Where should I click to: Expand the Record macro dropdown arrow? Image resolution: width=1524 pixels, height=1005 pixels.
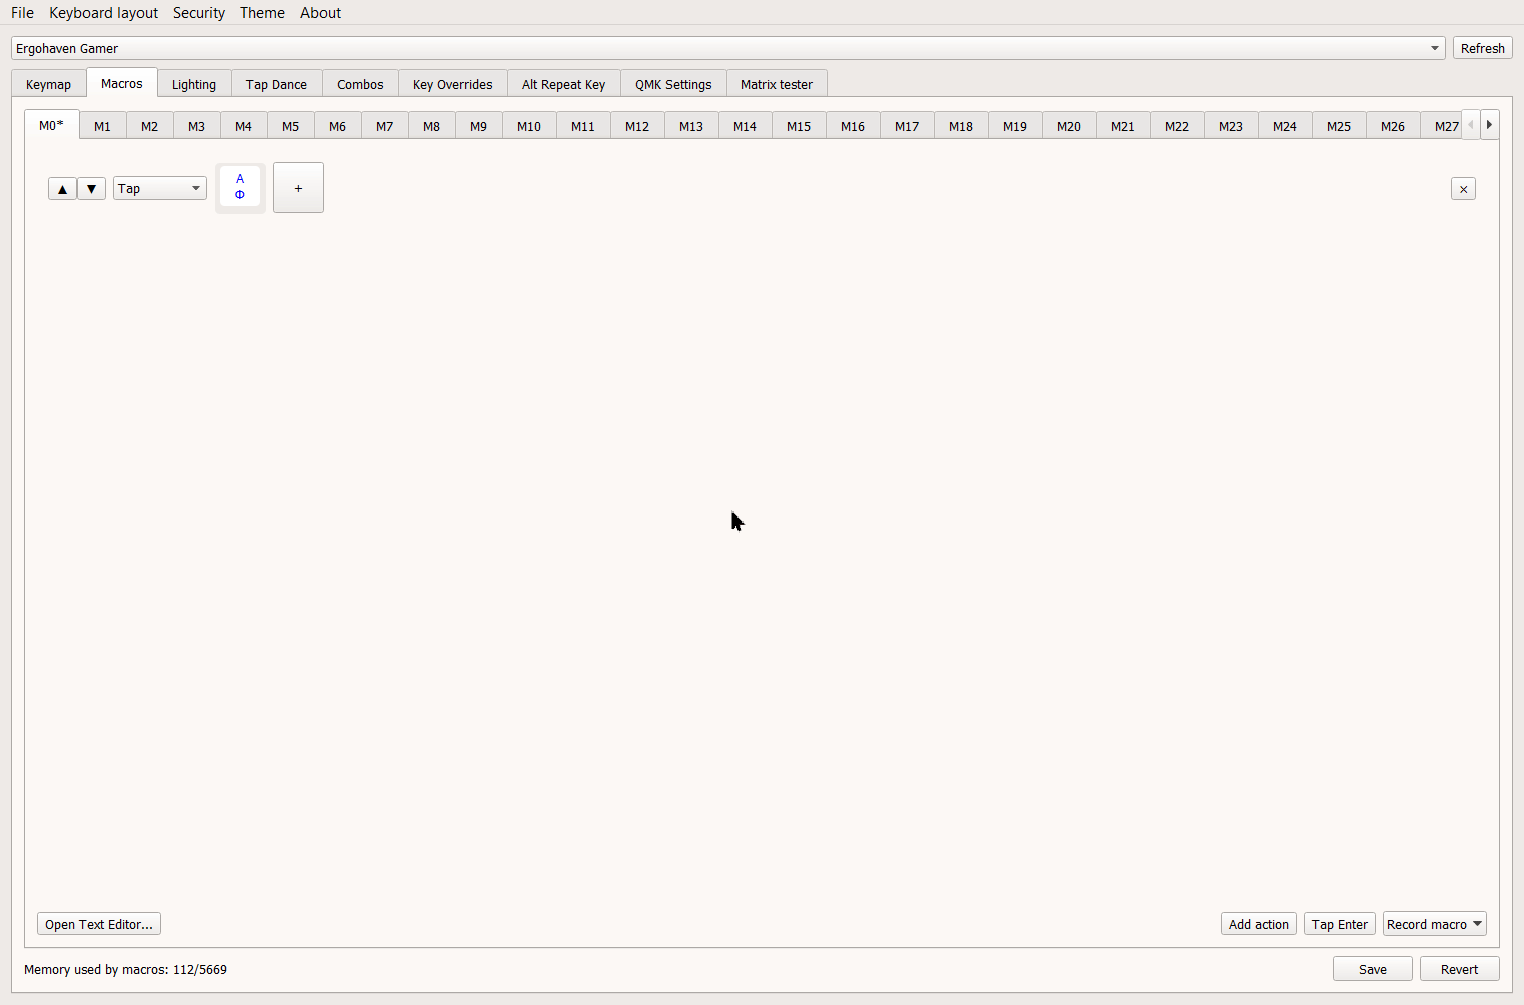coord(1477,924)
